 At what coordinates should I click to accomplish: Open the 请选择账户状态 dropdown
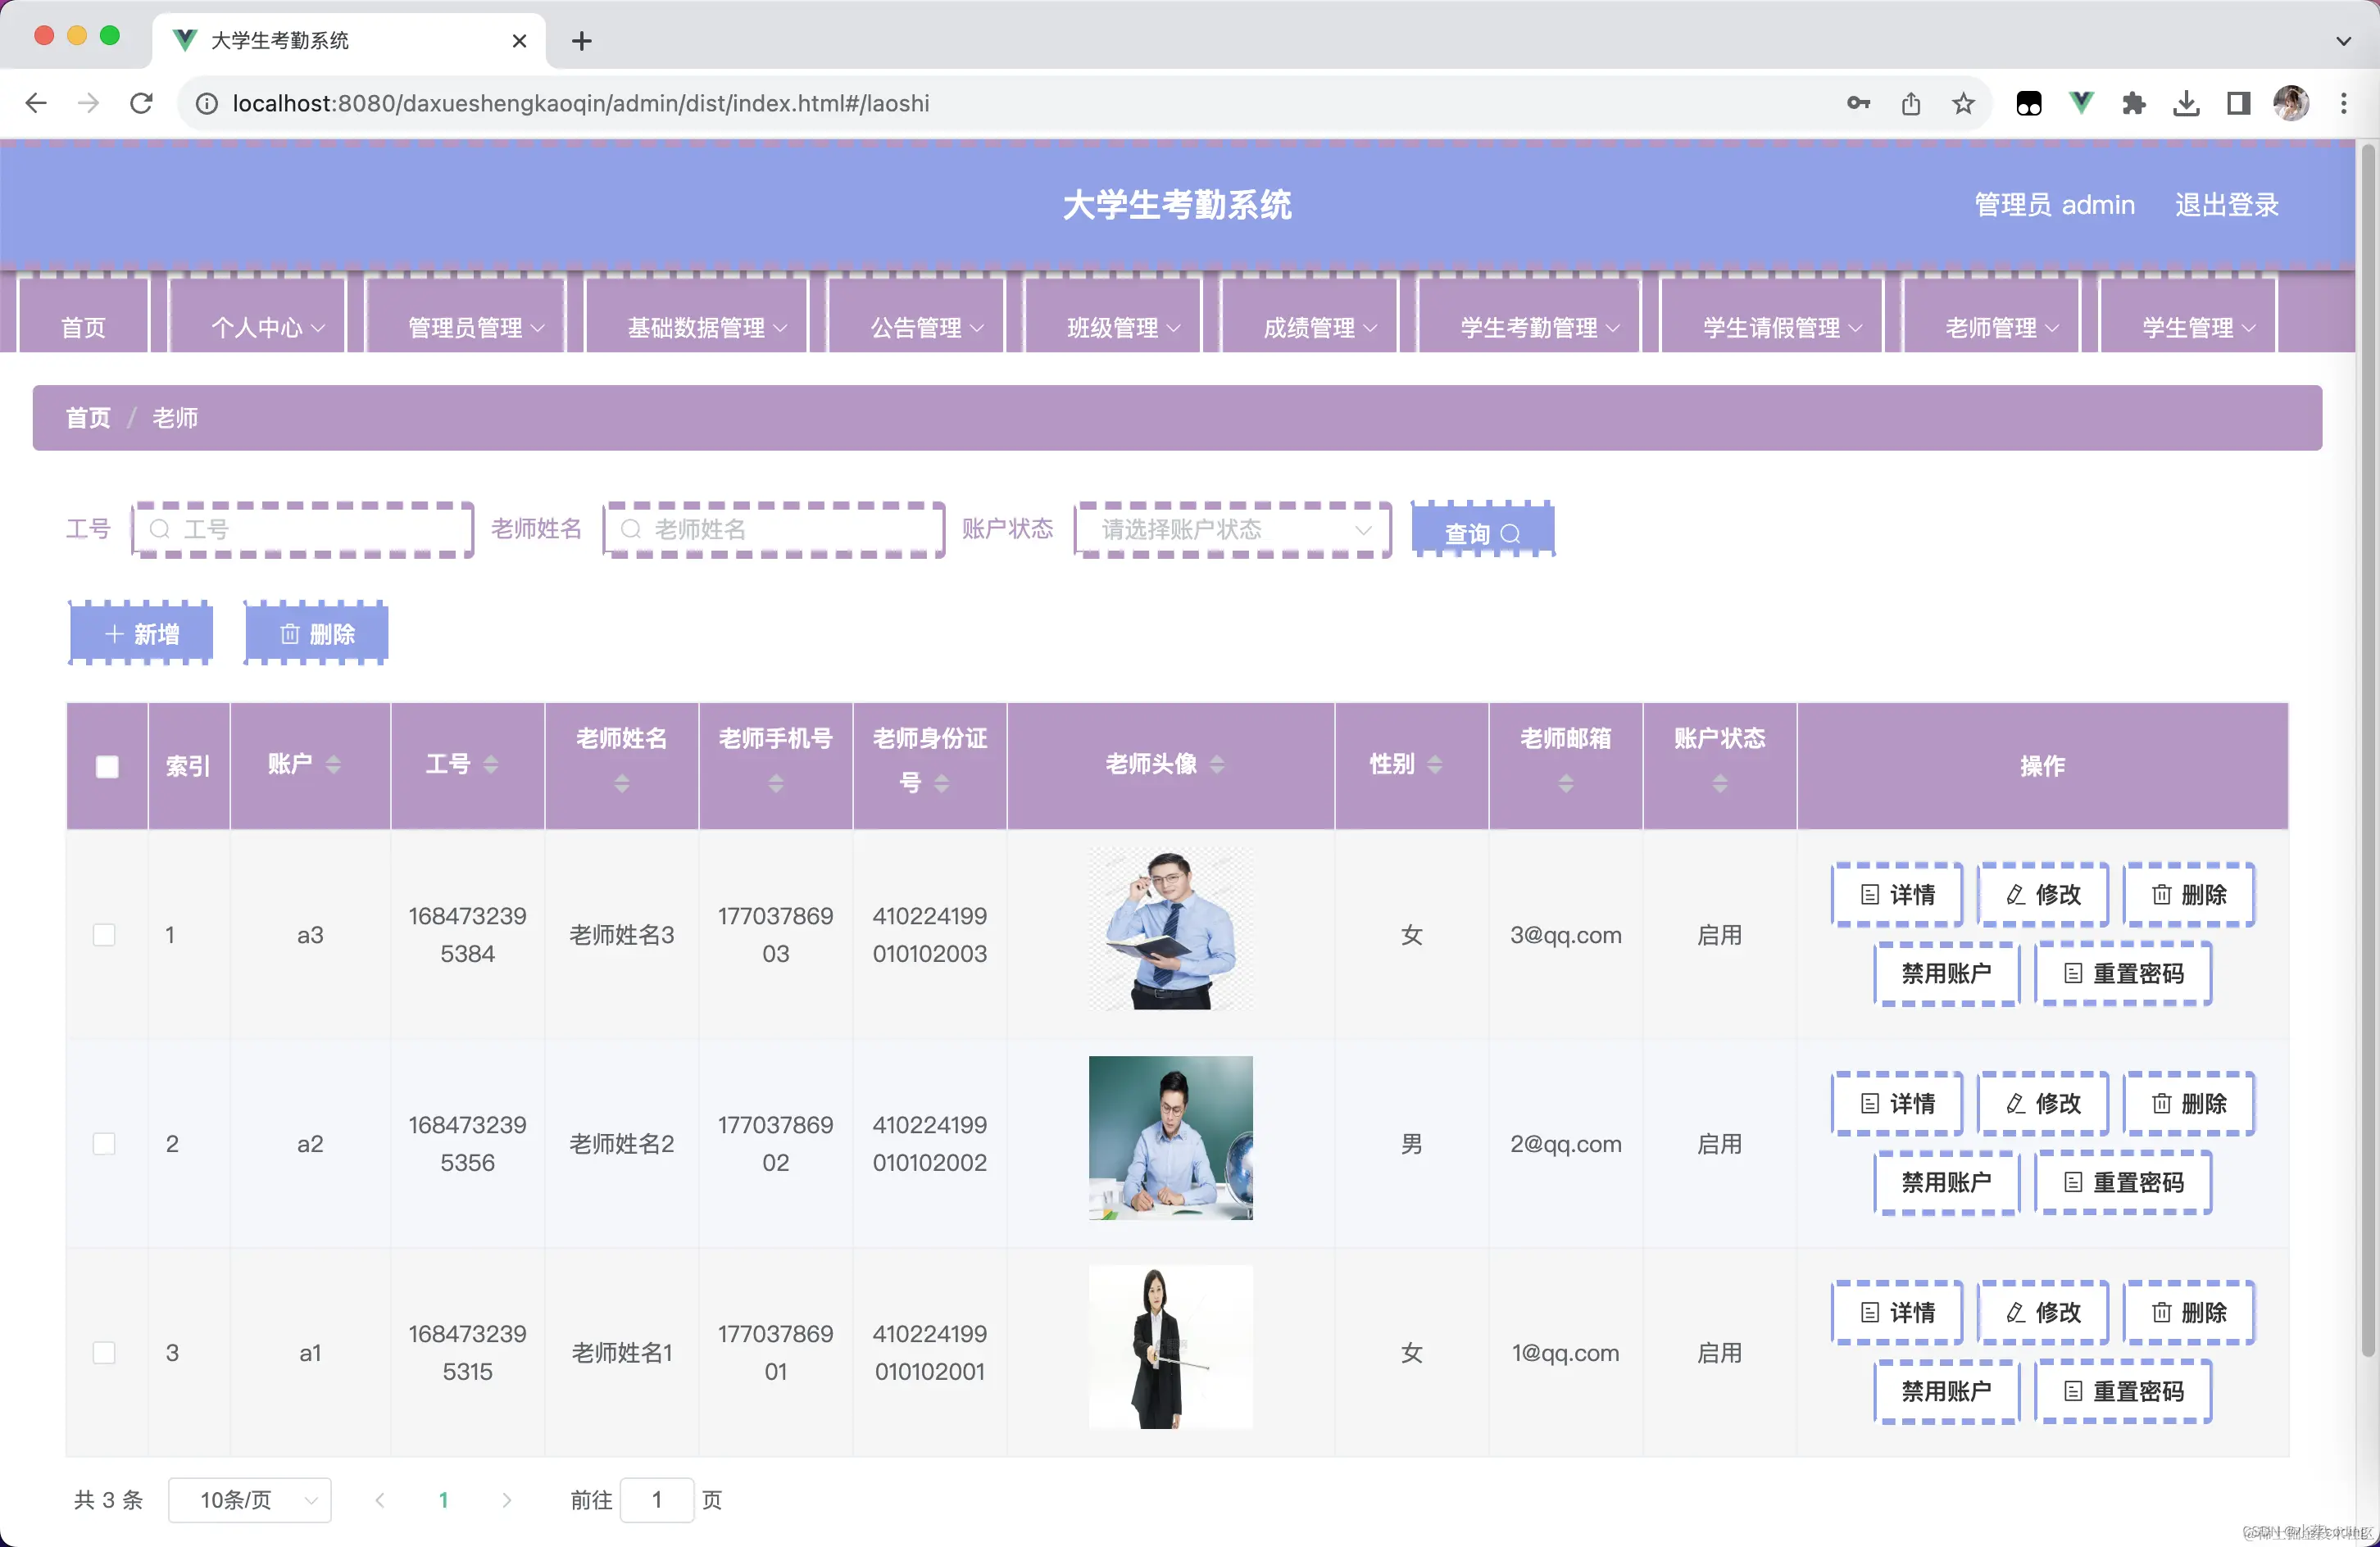1230,529
